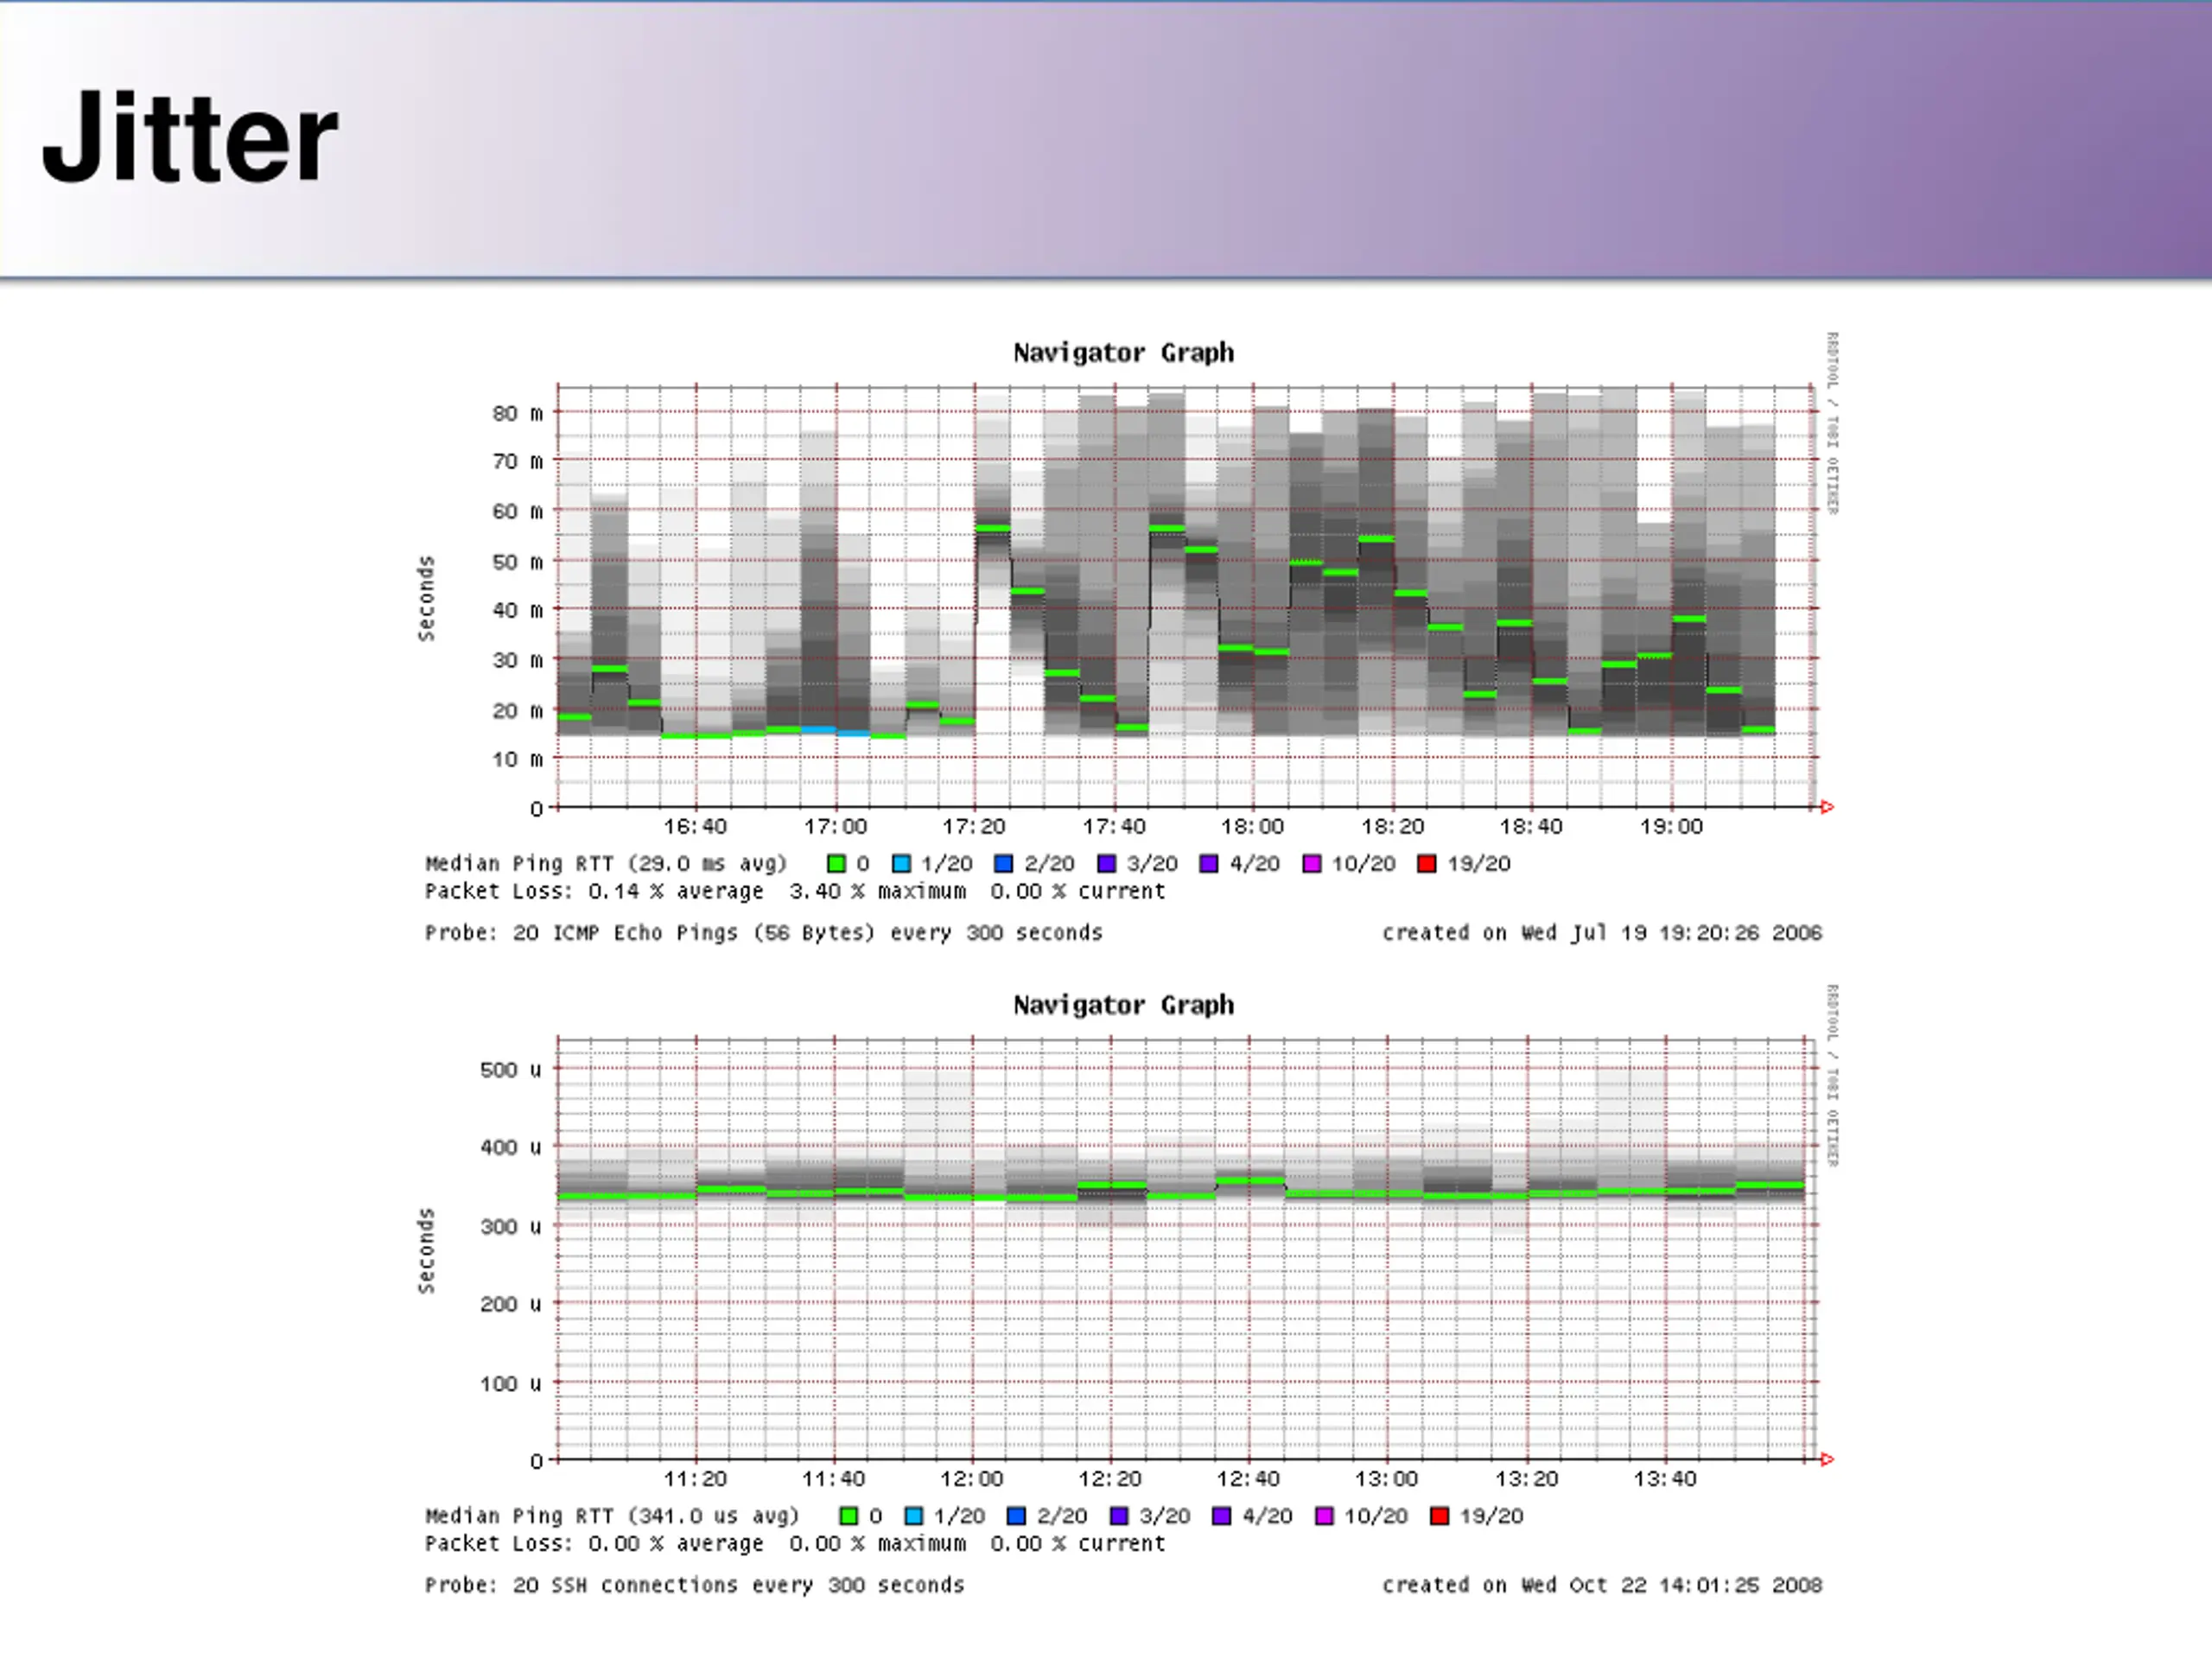This screenshot has width=2212, height=1659.
Task: Click the 80 m y-axis label
Action: (518, 413)
